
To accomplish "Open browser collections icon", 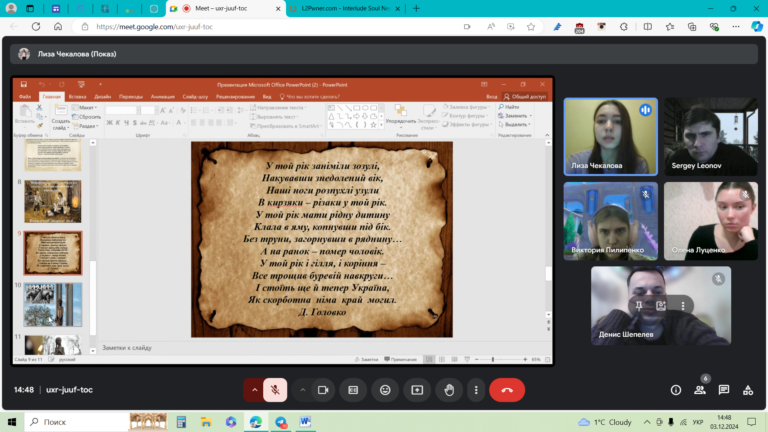I will 692,26.
